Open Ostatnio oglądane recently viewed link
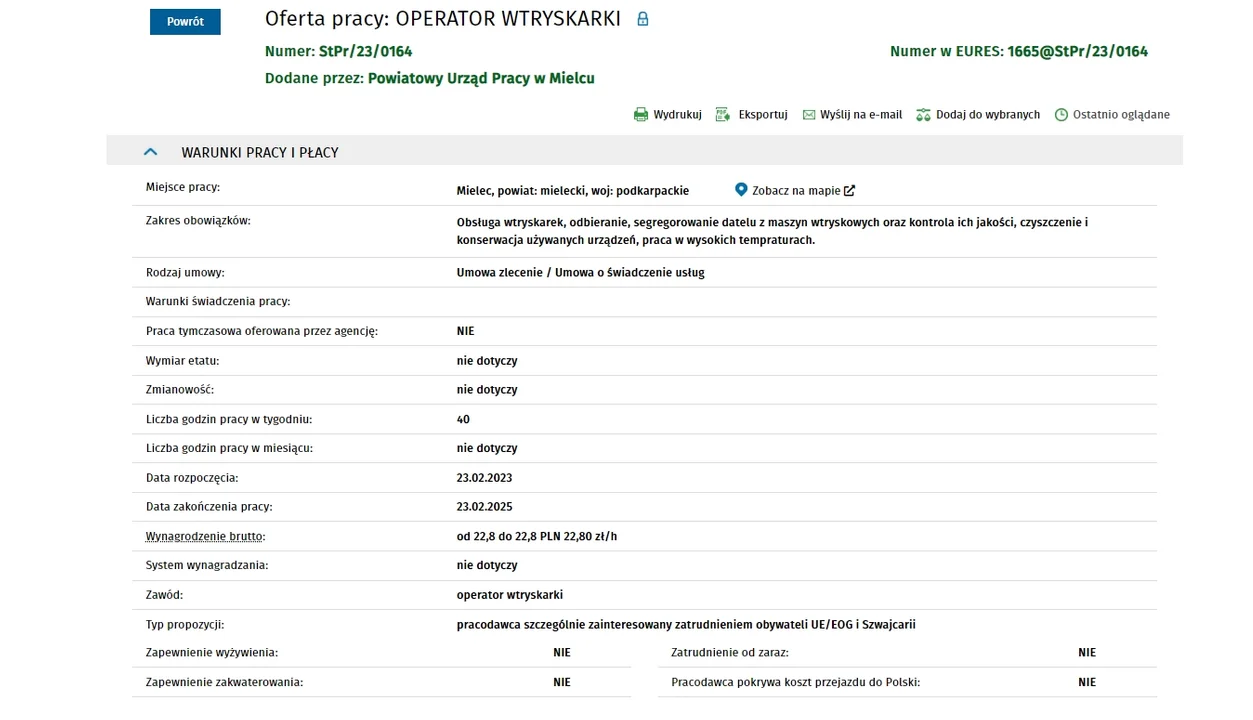 pos(1121,115)
